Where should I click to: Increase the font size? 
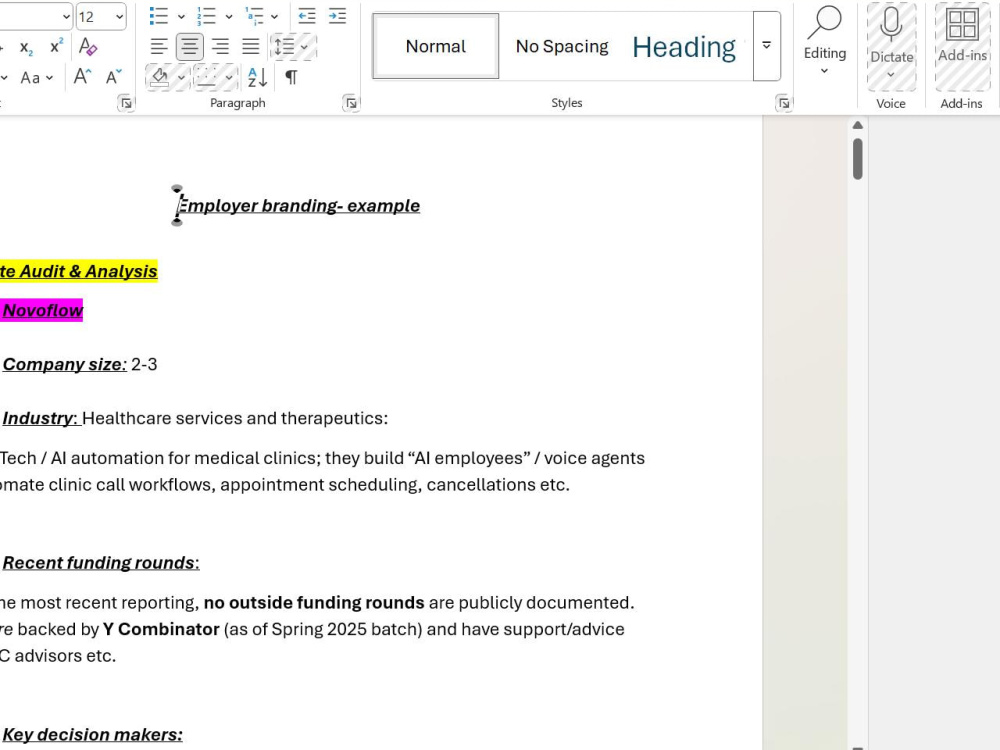point(82,77)
